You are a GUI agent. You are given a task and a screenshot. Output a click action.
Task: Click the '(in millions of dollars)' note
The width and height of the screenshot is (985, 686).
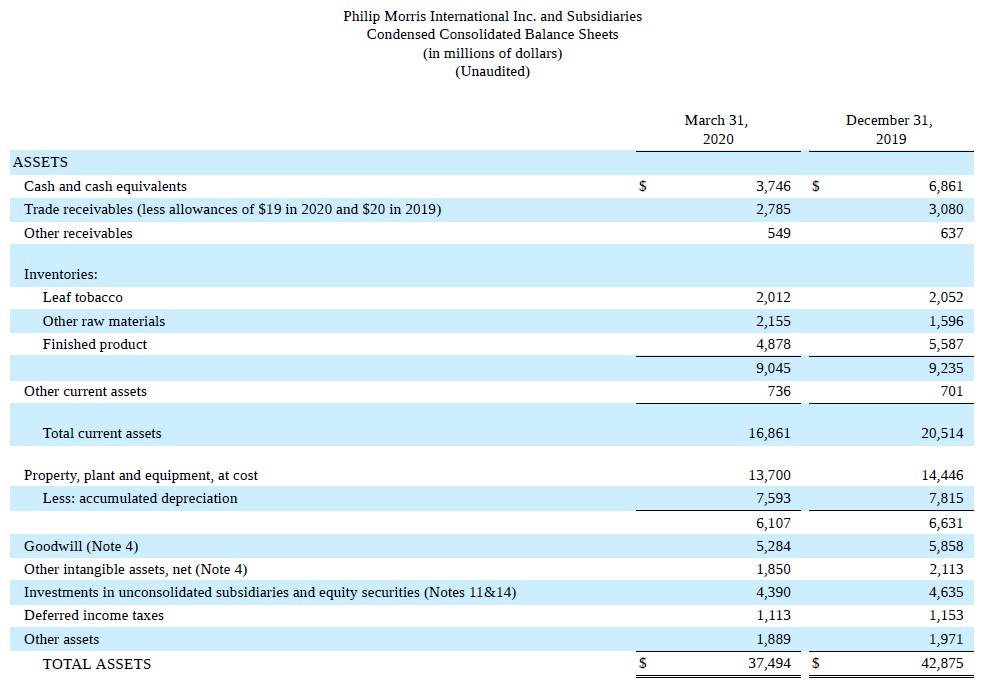click(492, 53)
